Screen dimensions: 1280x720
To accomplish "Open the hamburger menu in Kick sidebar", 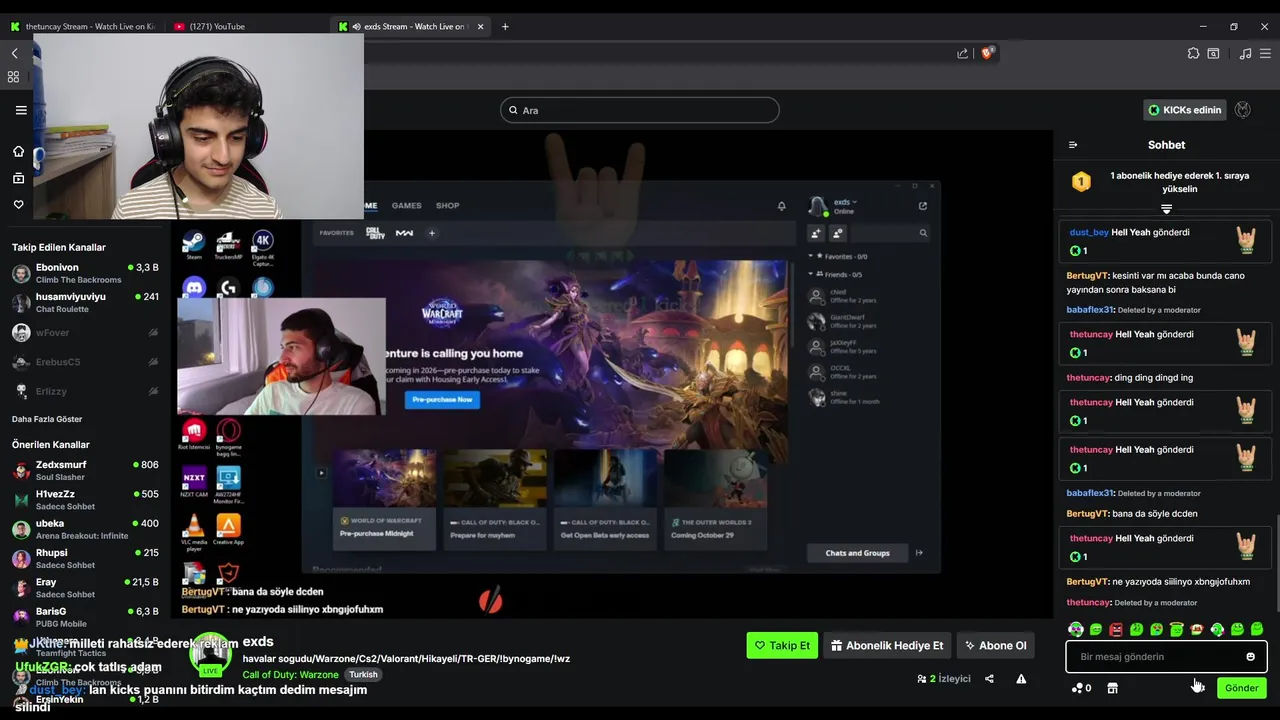I will [x=21, y=110].
